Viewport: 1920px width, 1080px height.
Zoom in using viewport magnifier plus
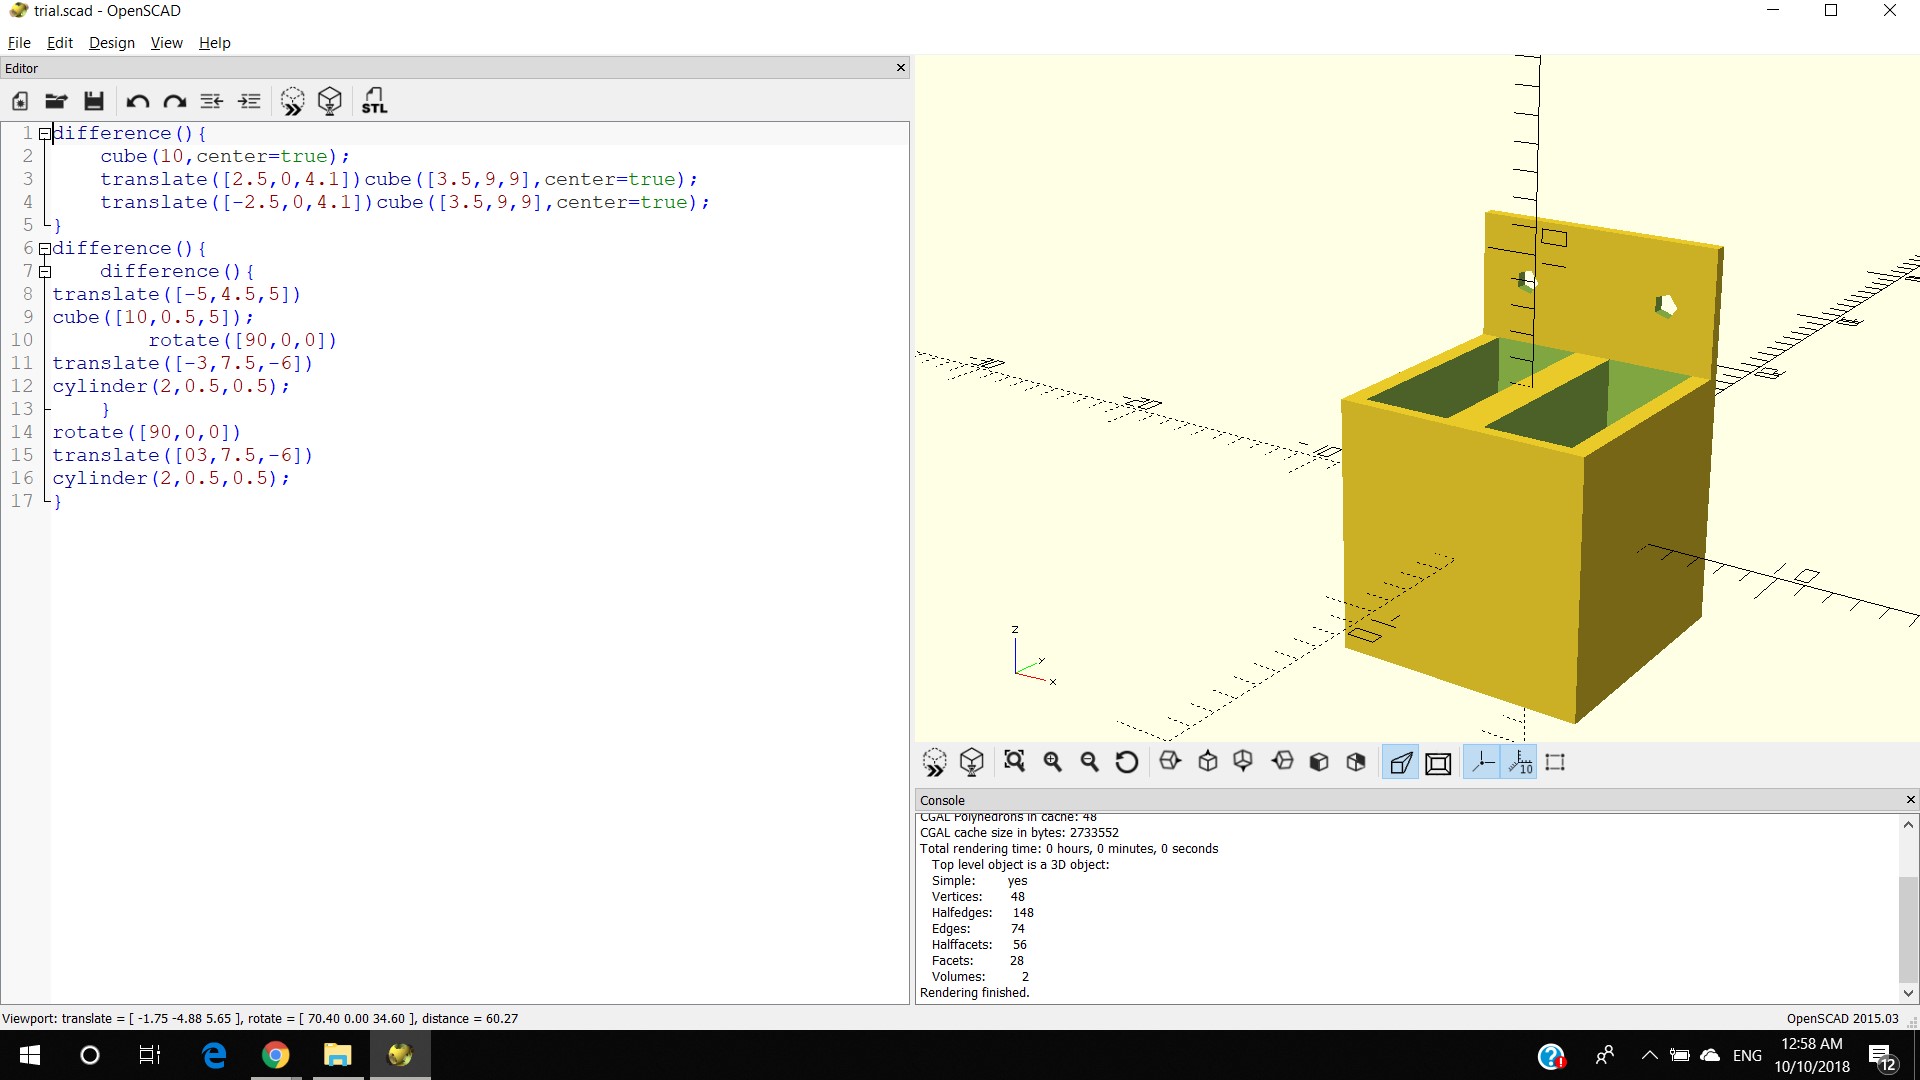coord(1052,762)
